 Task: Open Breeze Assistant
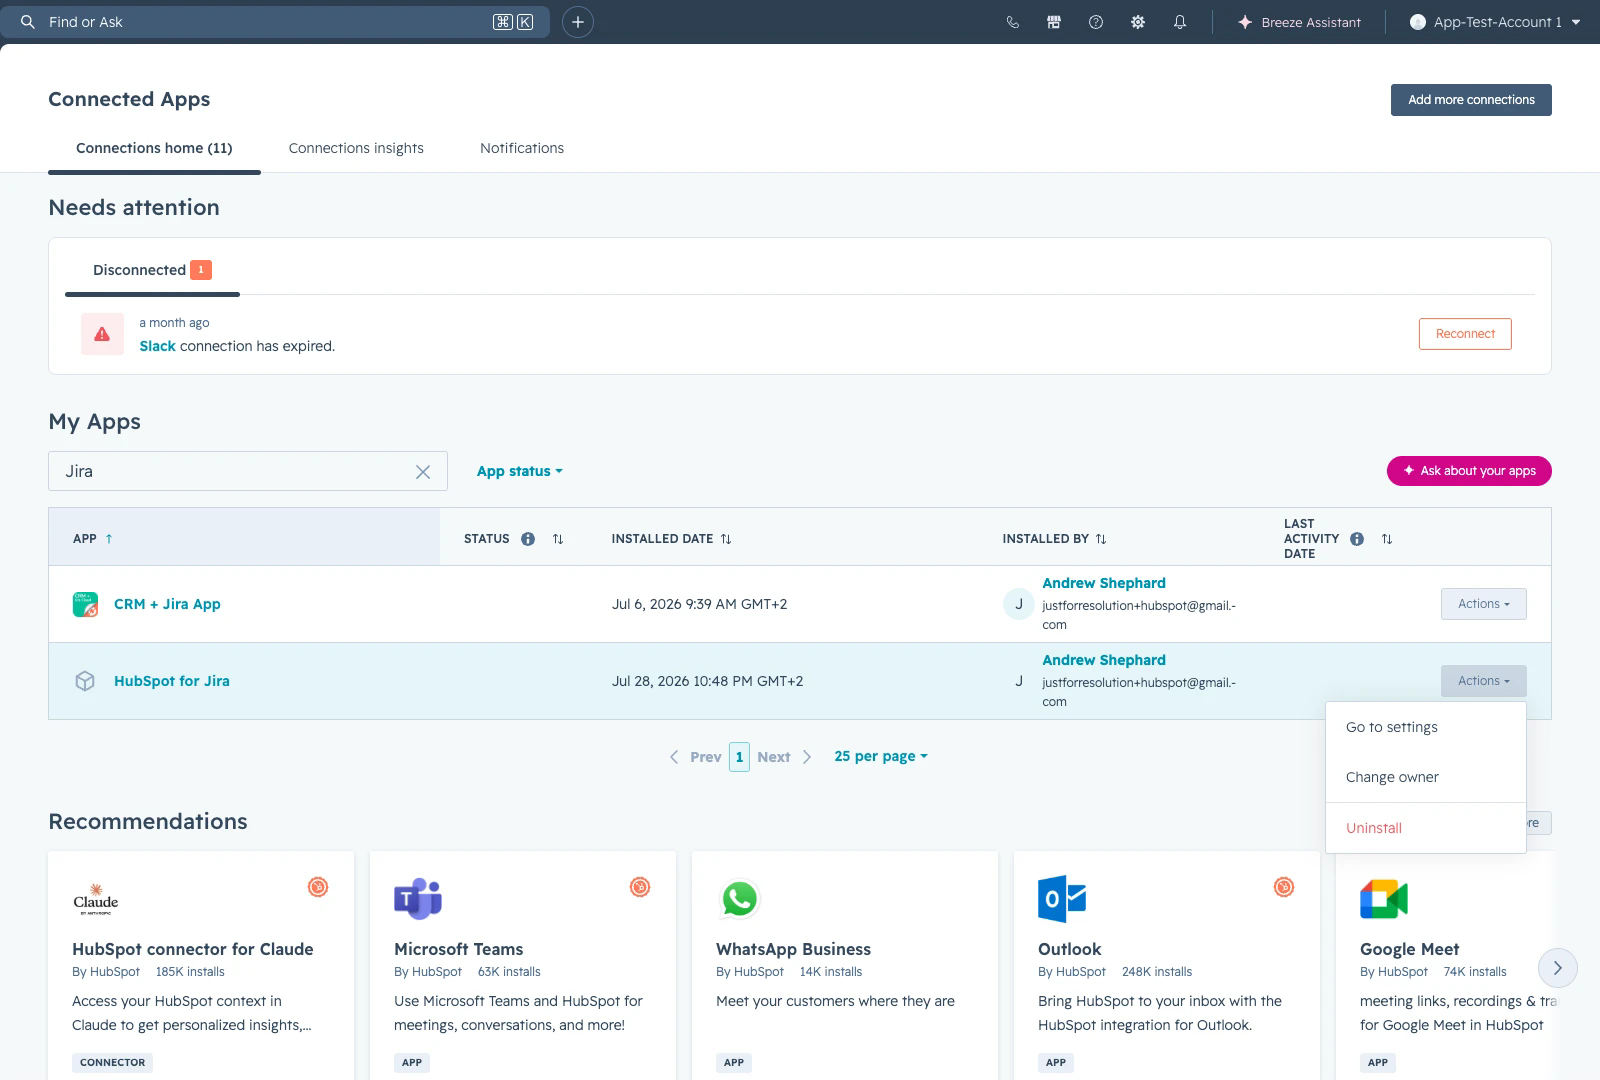click(x=1299, y=22)
